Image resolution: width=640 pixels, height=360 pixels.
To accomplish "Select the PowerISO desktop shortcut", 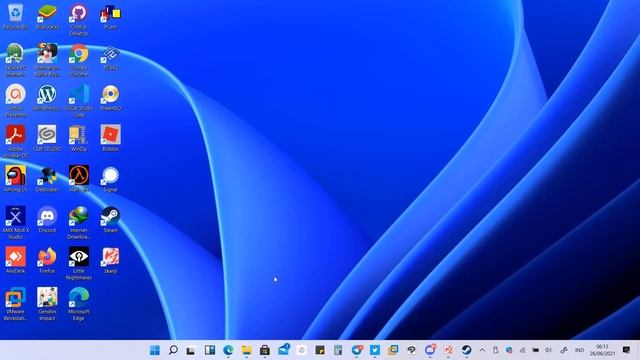I will coord(111,97).
